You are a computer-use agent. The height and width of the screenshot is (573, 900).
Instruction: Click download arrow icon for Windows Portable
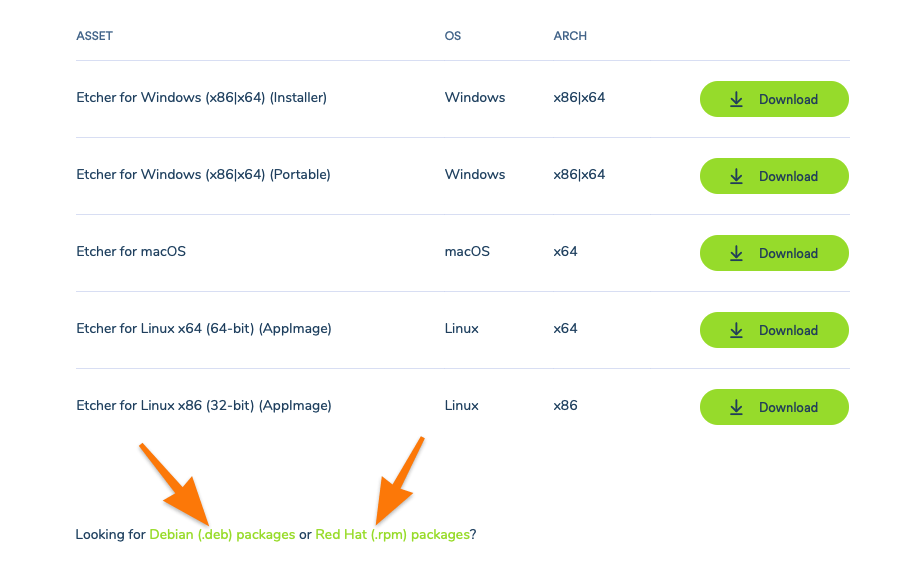tap(736, 176)
